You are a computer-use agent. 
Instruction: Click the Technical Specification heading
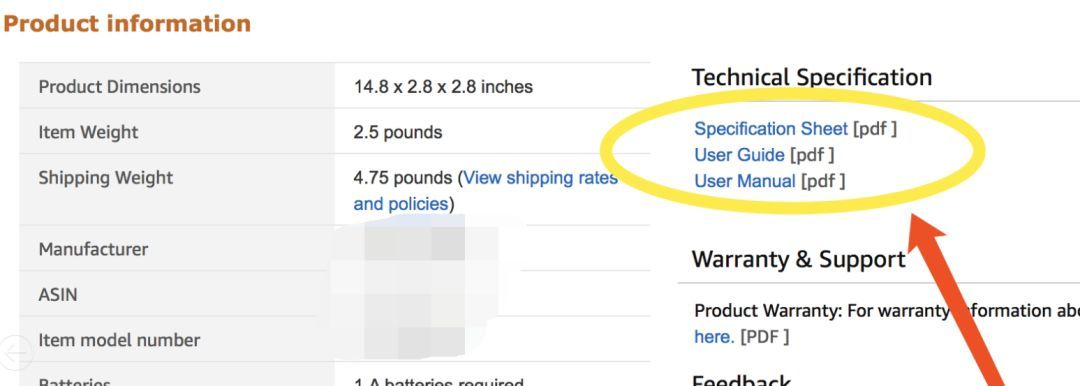click(x=811, y=77)
